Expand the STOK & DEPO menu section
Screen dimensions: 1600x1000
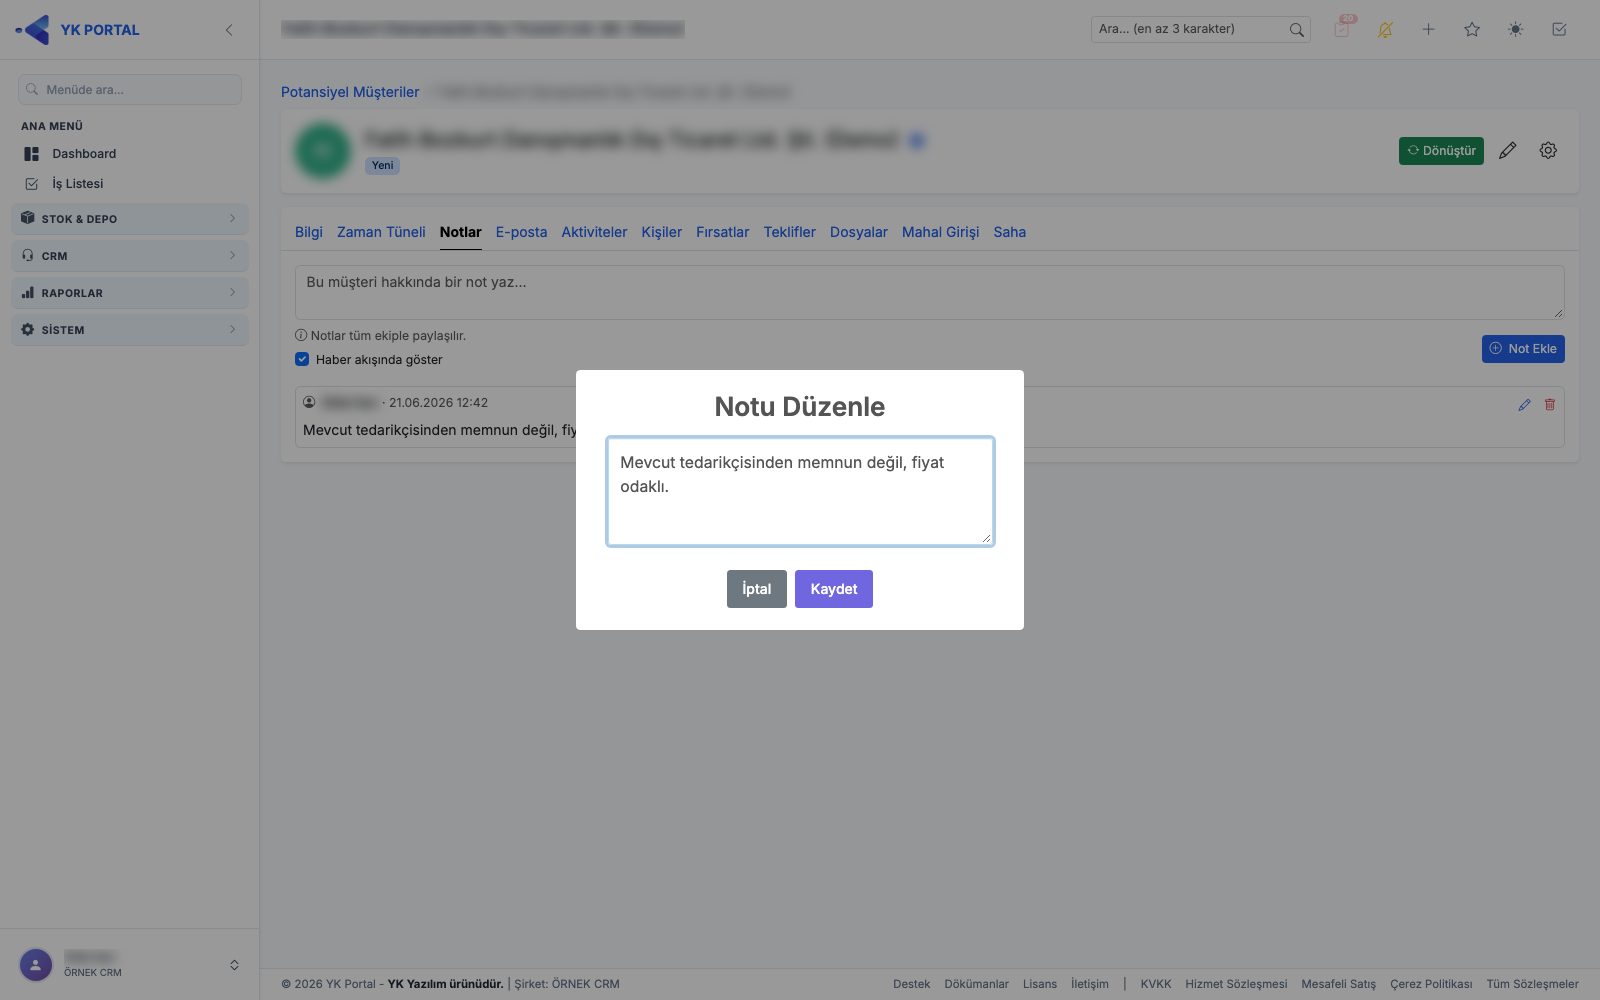tap(130, 218)
